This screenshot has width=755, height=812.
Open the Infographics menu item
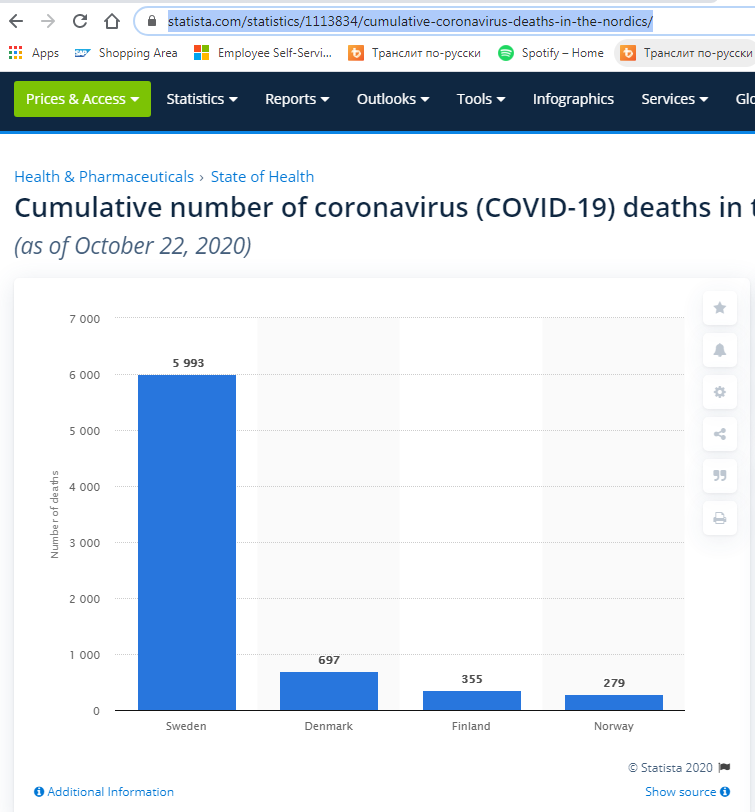pos(573,99)
